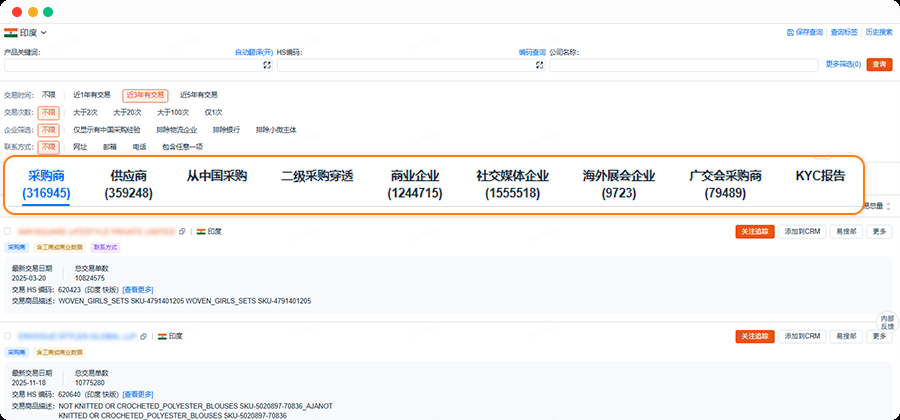Click the copy icon beside second company name

[144, 337]
